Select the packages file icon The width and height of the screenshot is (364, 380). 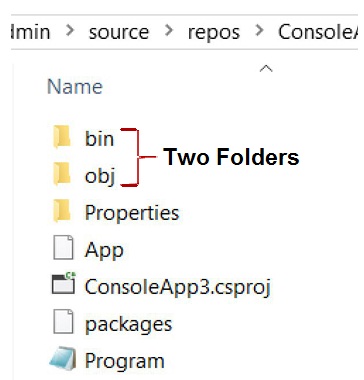pyautogui.click(x=63, y=322)
